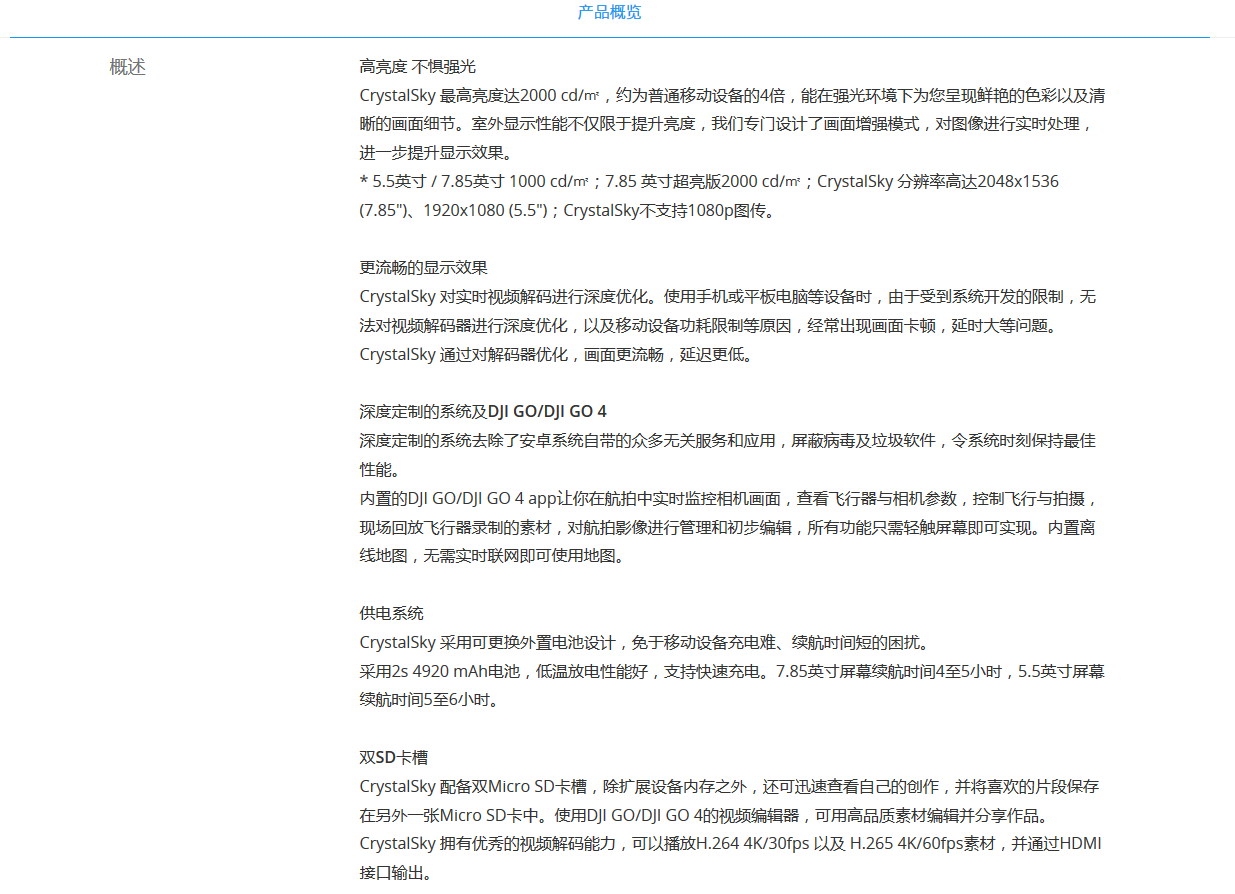1235x894 pixels.
Task: Click the line starting "在另外一张Micro SD卡中"
Action: tap(703, 815)
